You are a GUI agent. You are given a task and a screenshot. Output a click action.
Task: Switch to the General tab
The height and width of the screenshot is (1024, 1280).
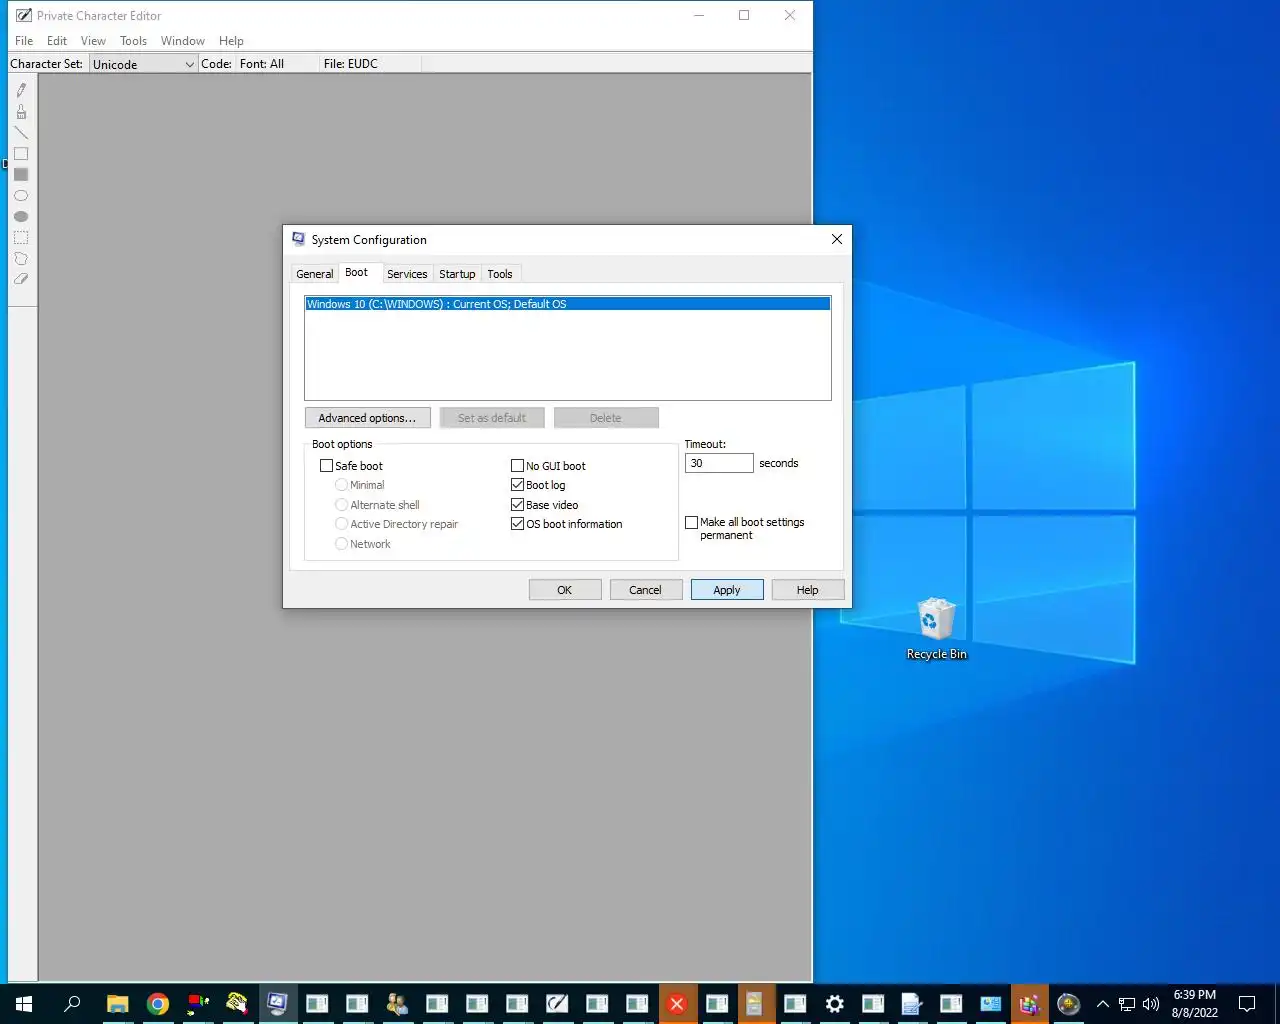[x=315, y=274]
